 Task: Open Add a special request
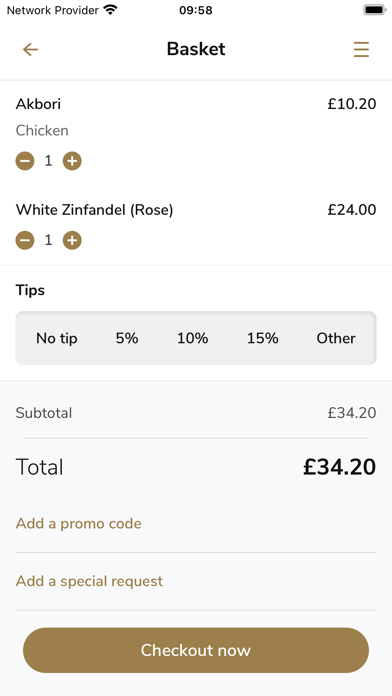(x=89, y=581)
